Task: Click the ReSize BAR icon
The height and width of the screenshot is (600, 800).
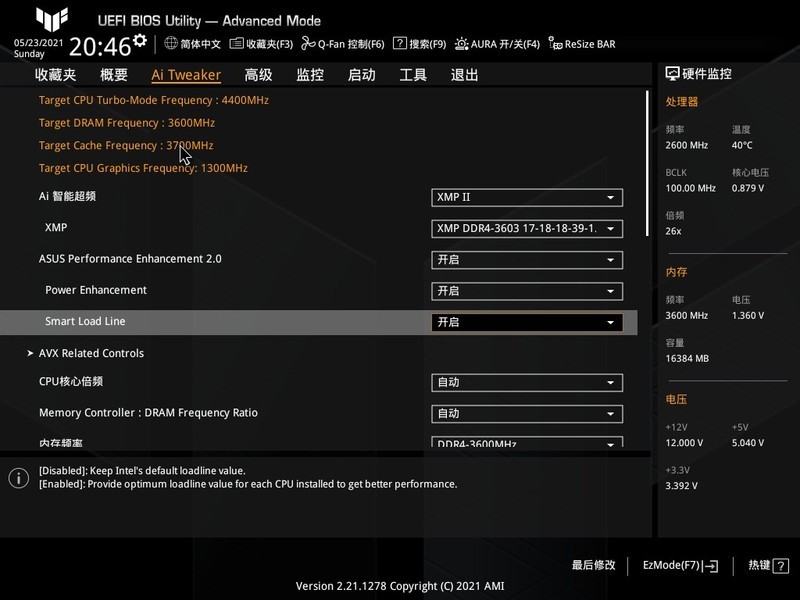Action: (555, 43)
